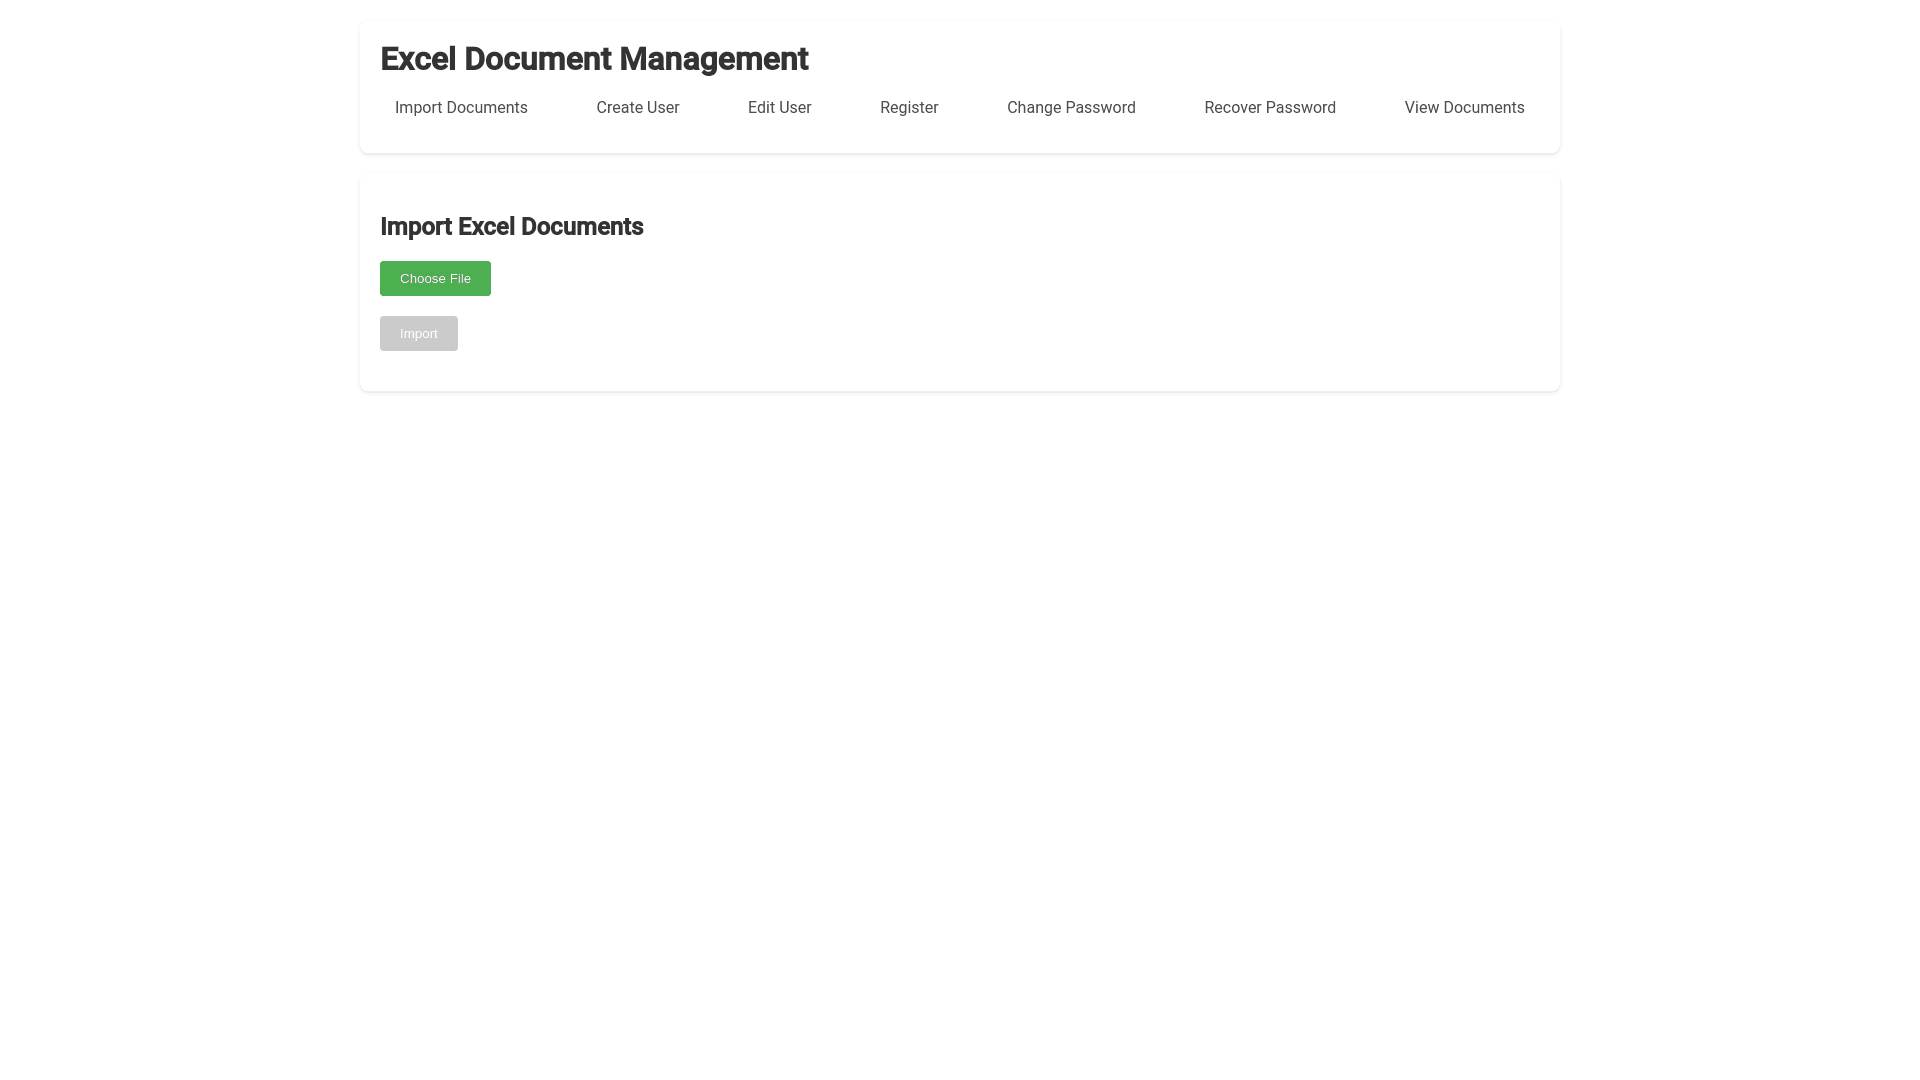Open the Import Documents nav link

click(461, 108)
